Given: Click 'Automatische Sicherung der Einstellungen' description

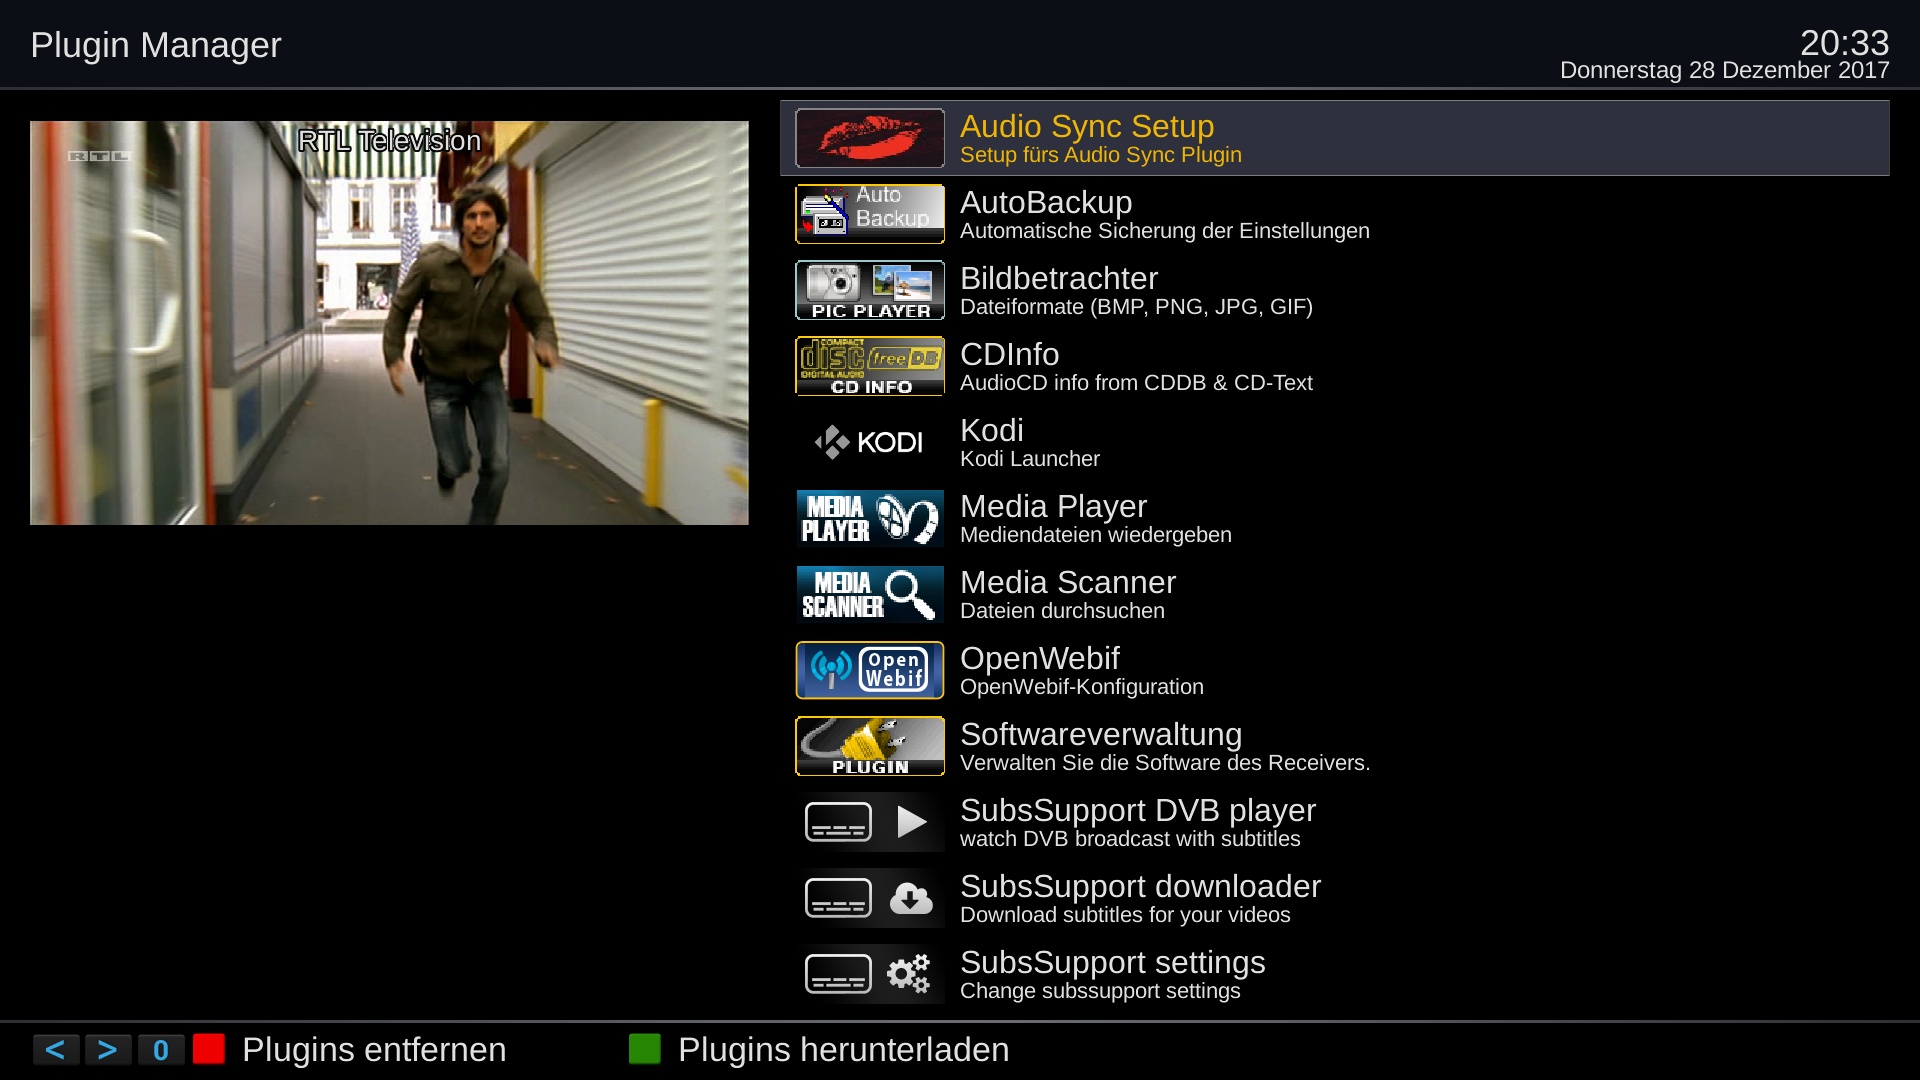Looking at the screenshot, I should 1165,231.
